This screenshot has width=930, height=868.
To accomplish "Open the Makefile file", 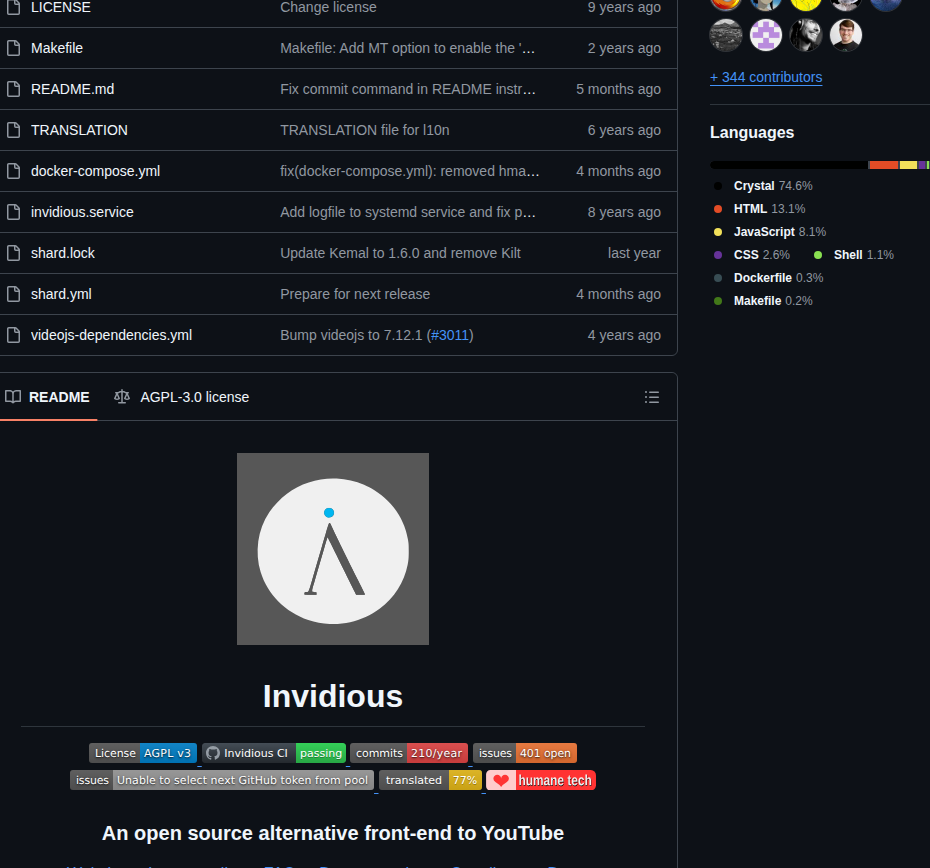I will [57, 48].
